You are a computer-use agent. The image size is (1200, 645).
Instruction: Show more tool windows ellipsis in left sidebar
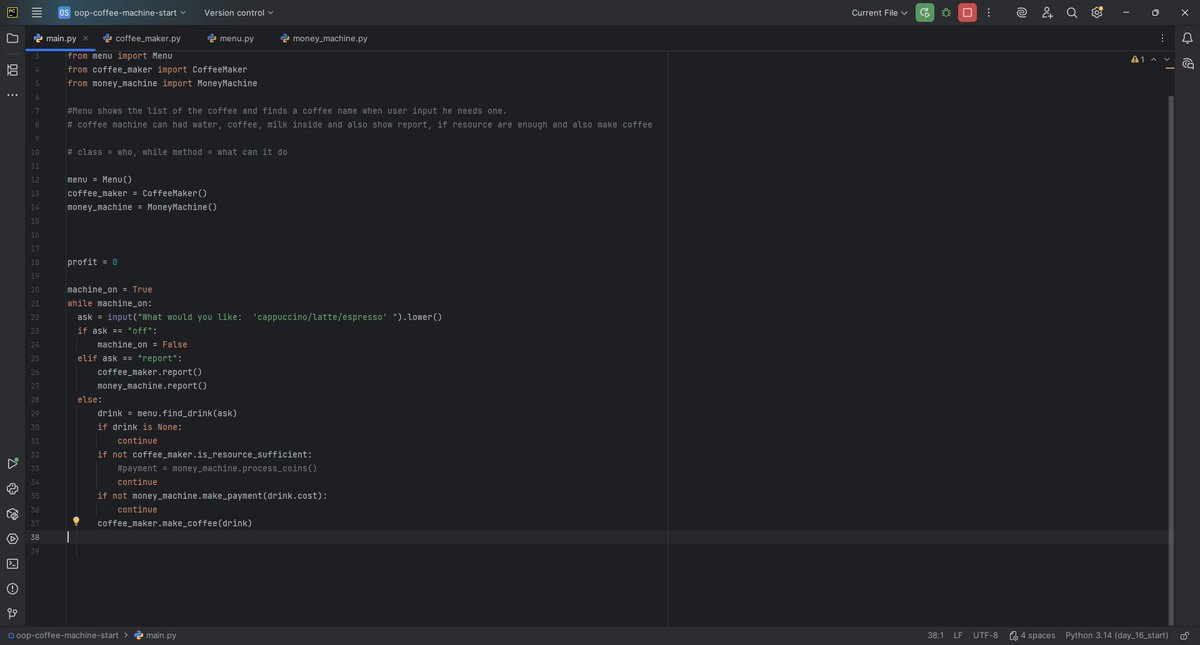pyautogui.click(x=12, y=95)
